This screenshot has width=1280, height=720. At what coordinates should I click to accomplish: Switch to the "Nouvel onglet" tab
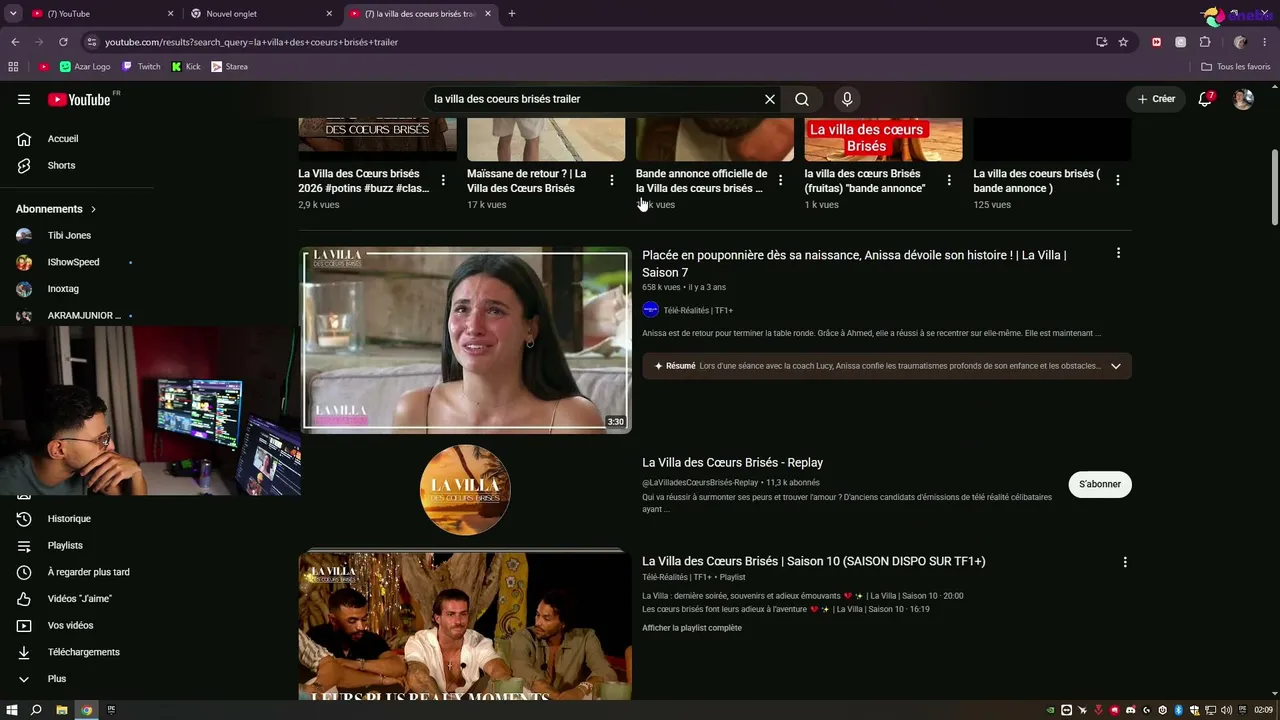tap(260, 14)
